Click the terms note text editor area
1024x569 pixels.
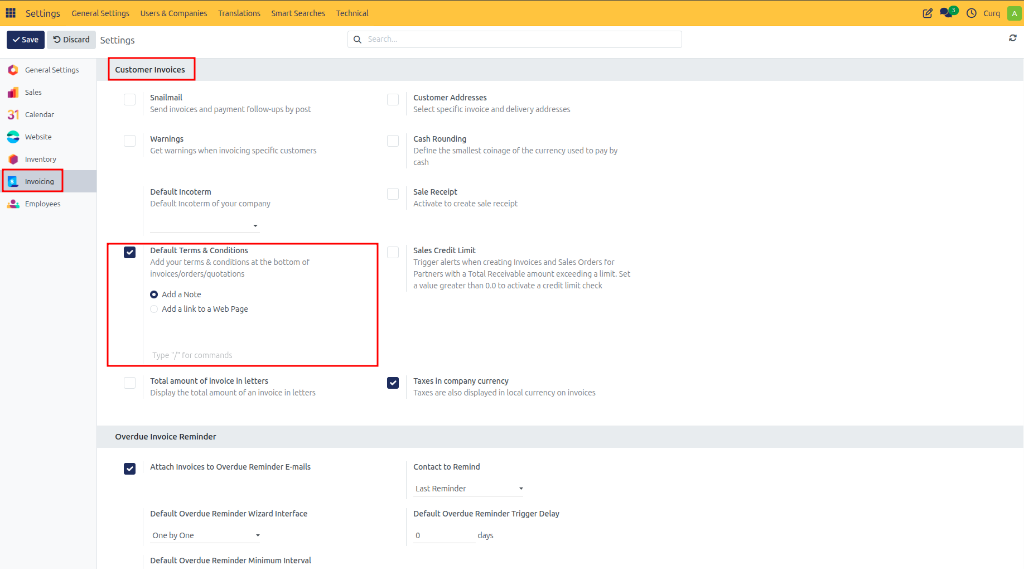pyautogui.click(x=261, y=355)
